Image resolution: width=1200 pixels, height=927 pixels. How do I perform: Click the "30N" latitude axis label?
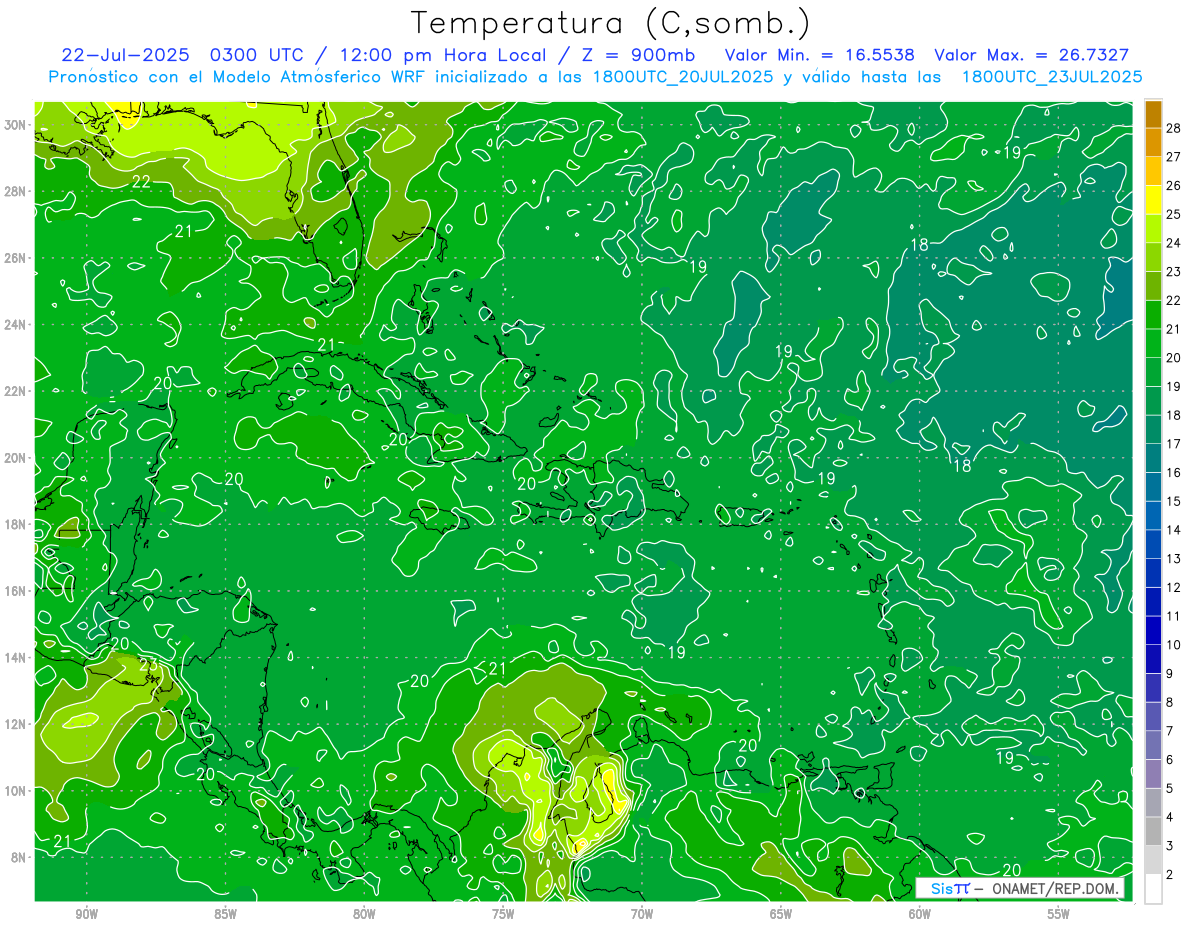(15, 125)
